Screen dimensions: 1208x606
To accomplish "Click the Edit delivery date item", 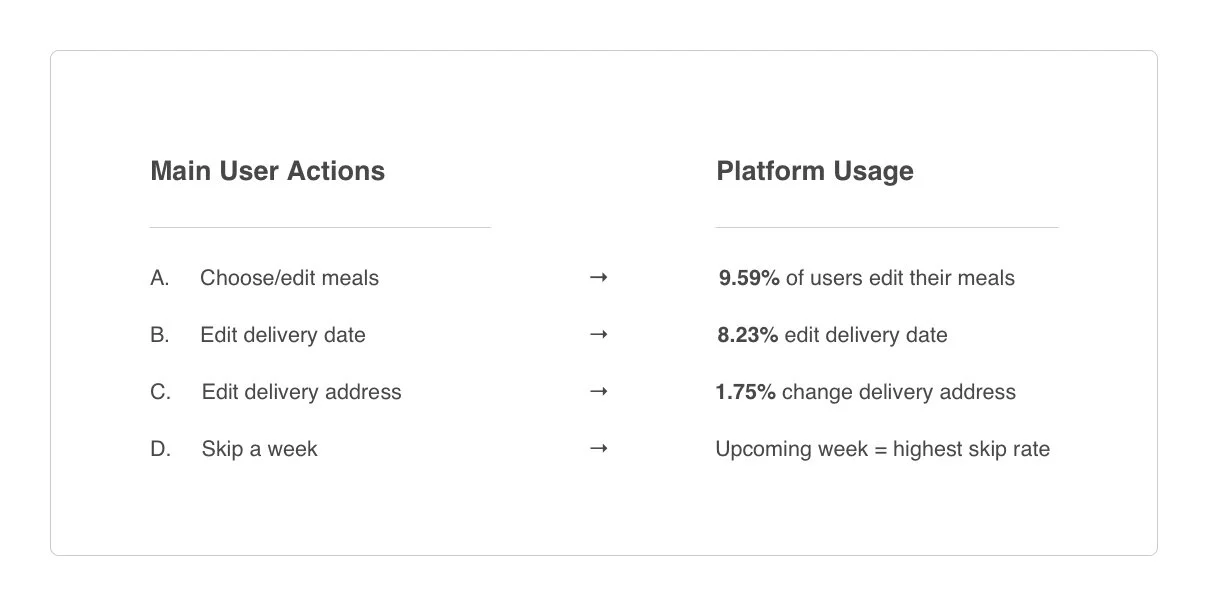I will pos(283,335).
